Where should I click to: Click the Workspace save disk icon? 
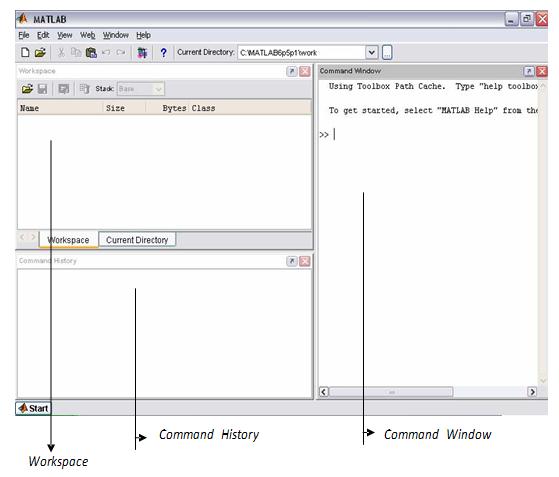[42, 89]
